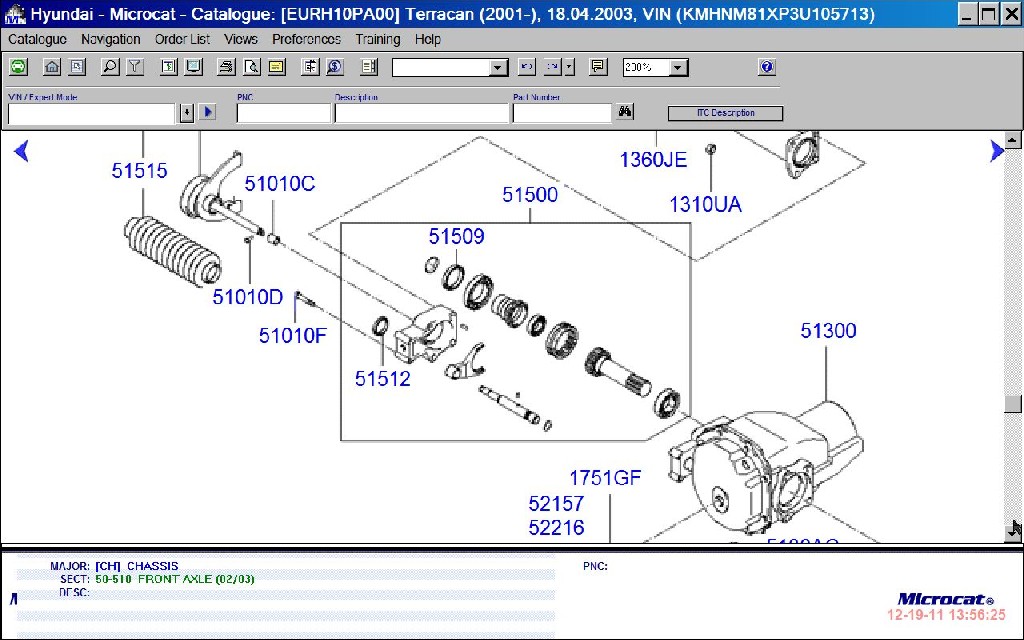Screen dimensions: 1024x640
Task: Select part callout 51010D
Action: pos(248,297)
